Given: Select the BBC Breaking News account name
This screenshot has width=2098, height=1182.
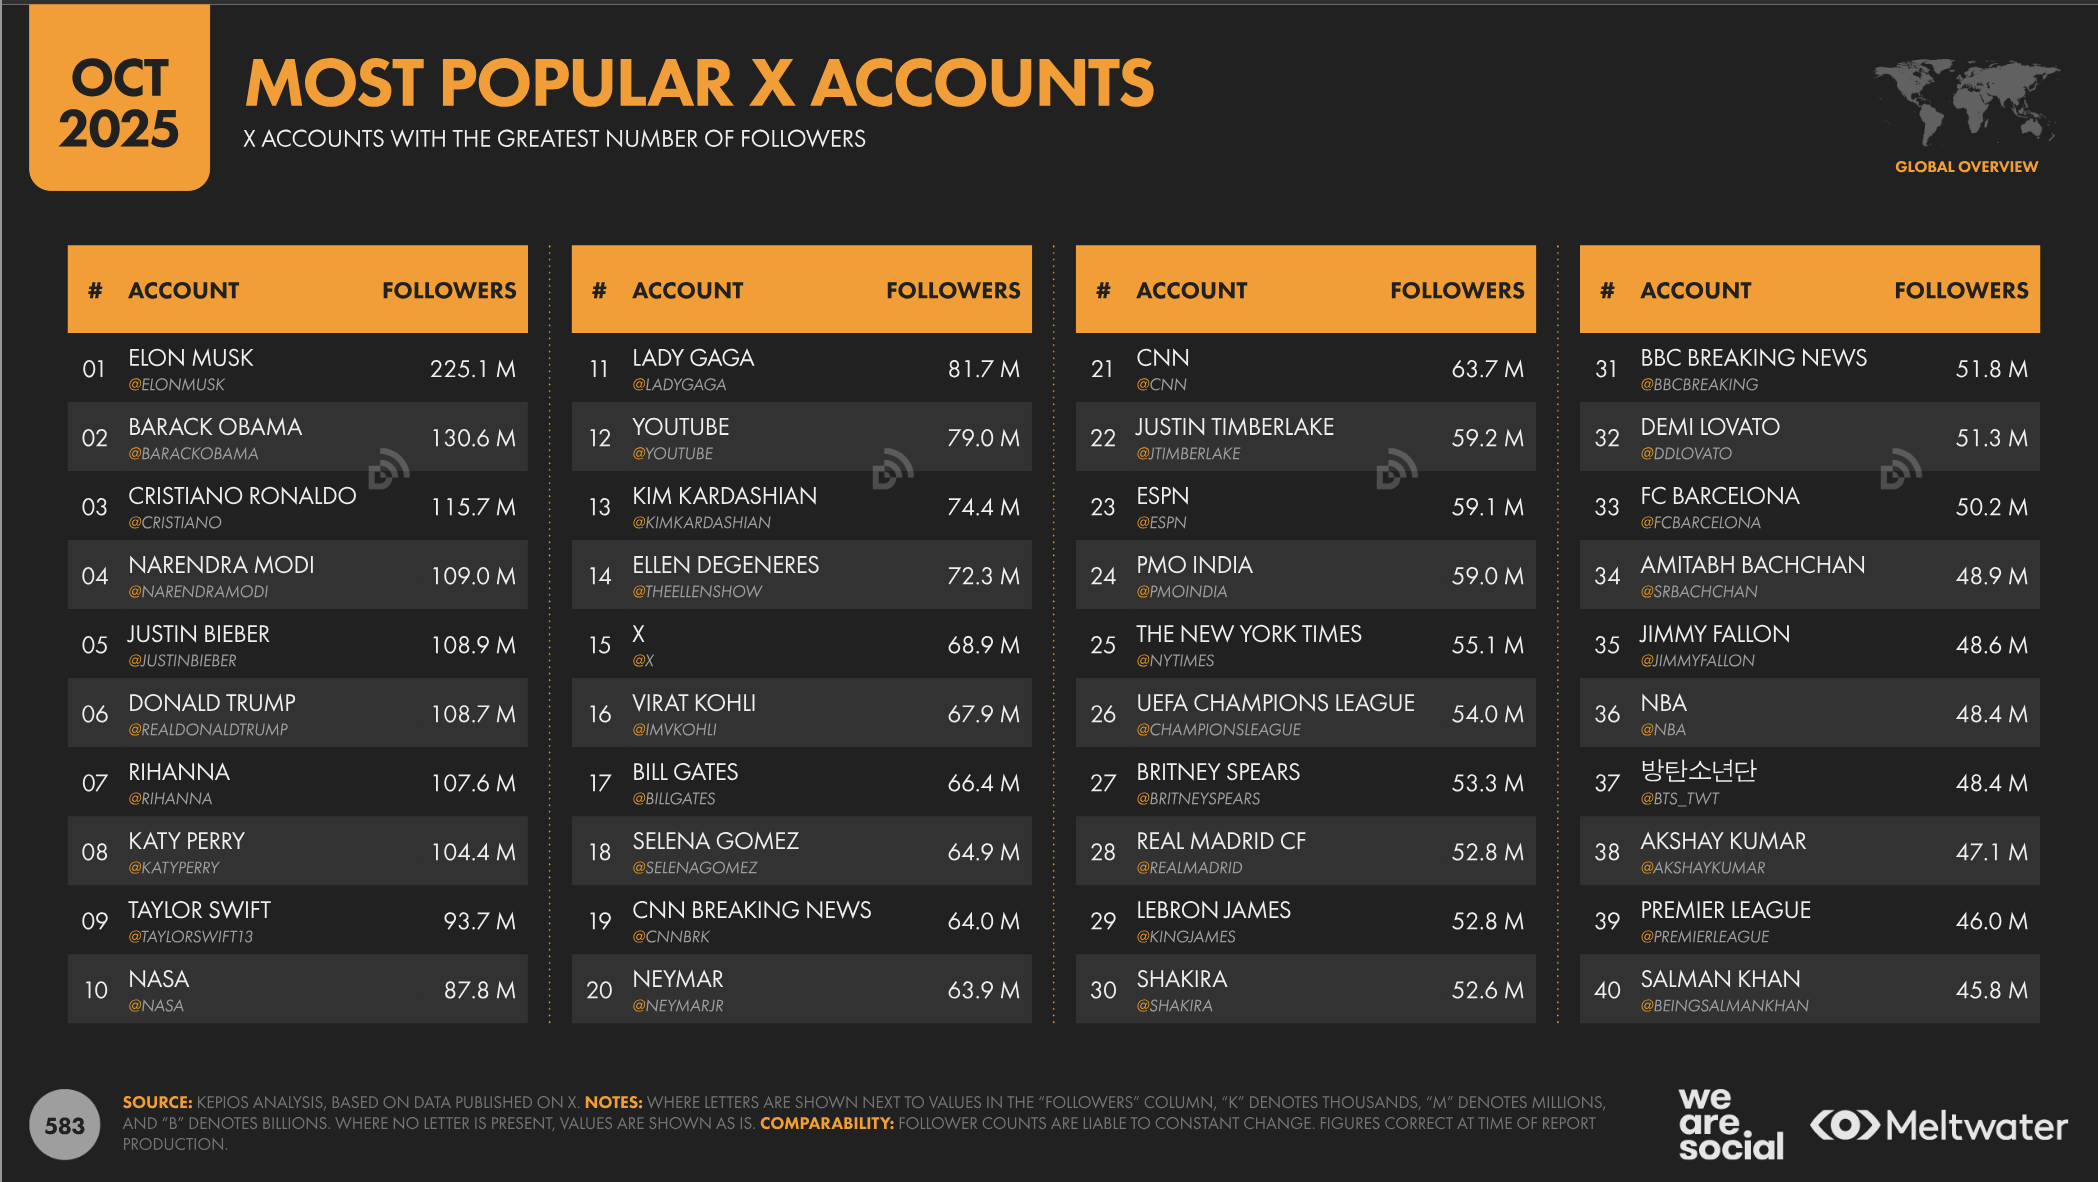Looking at the screenshot, I should [1753, 358].
